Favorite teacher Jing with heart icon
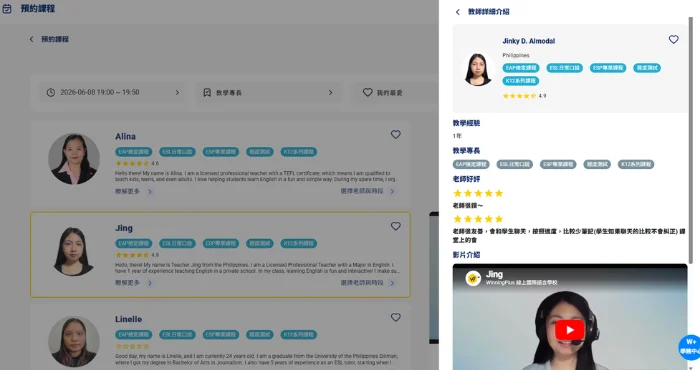Image resolution: width=700 pixels, height=370 pixels. [x=396, y=226]
